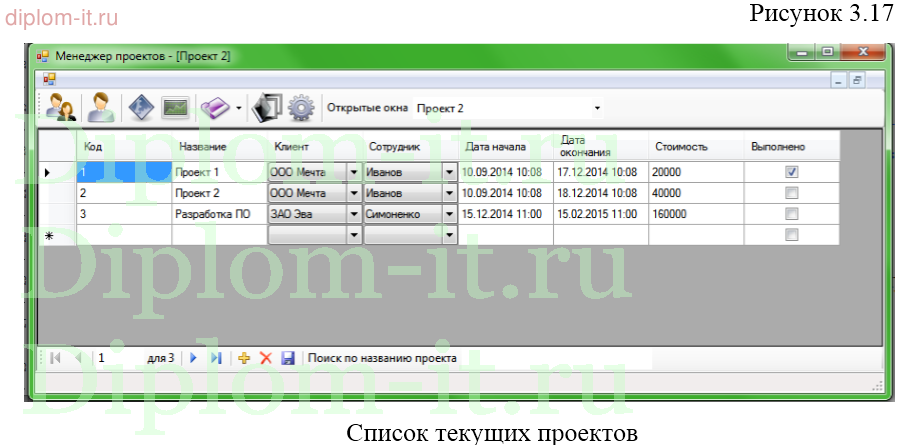Sort by the 'Название' column header

coord(219,146)
